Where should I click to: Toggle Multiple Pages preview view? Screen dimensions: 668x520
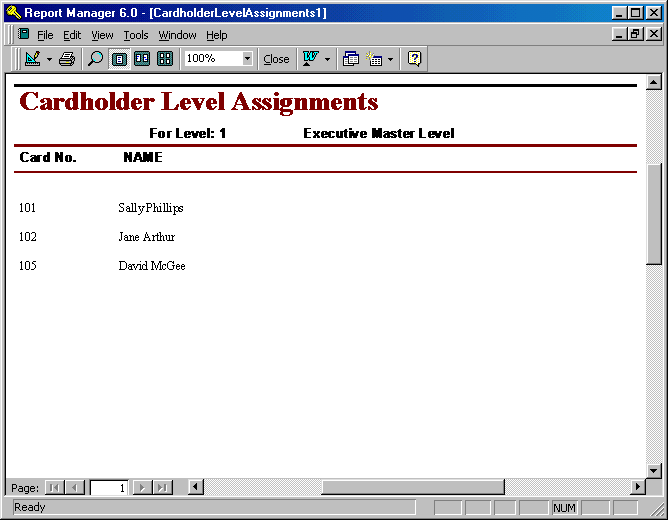pyautogui.click(x=165, y=59)
